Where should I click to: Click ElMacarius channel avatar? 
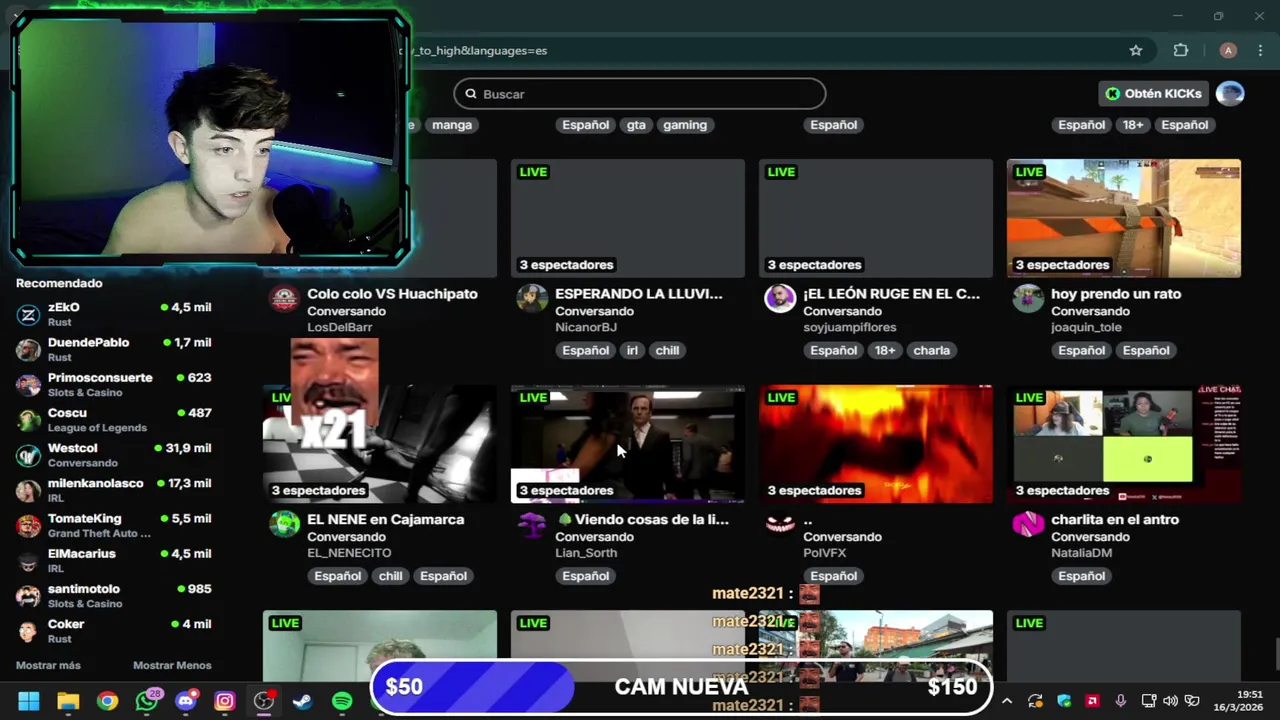(29, 561)
